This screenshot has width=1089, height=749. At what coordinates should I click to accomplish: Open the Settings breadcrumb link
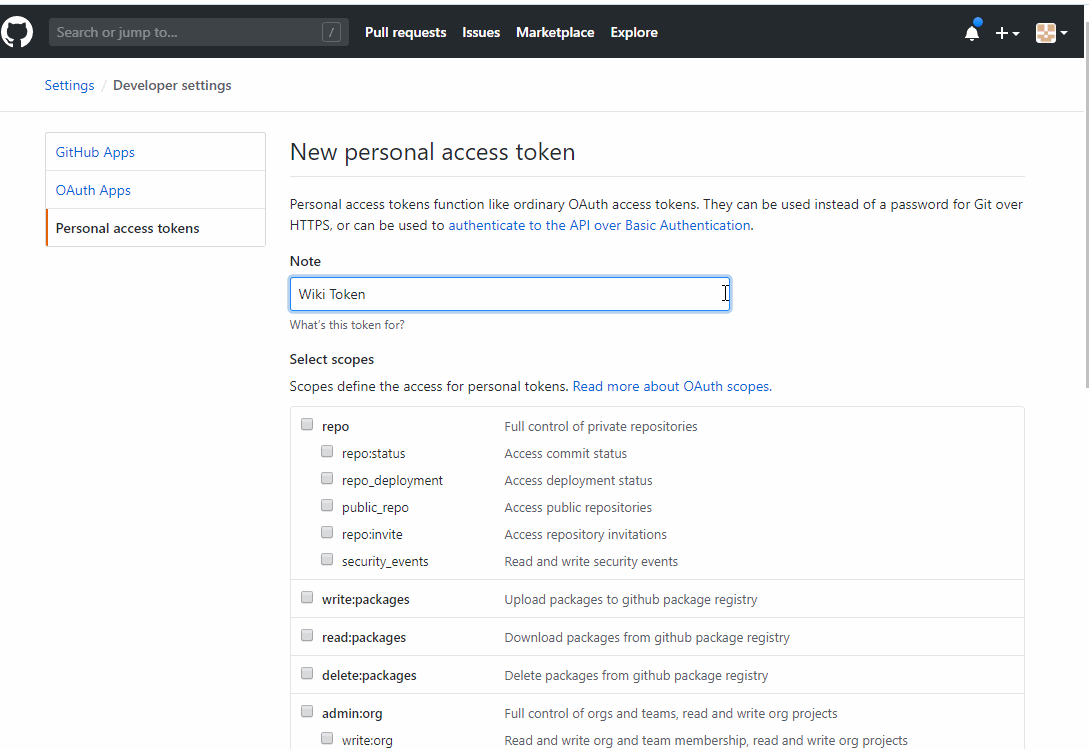(69, 85)
